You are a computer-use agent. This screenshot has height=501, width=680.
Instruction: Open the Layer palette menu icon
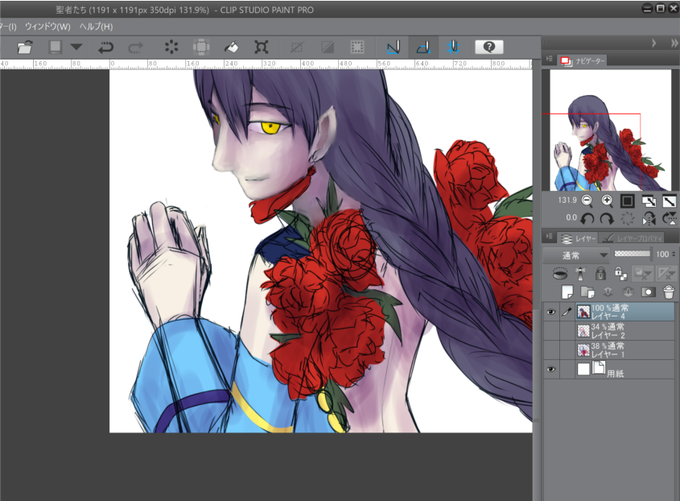[549, 236]
